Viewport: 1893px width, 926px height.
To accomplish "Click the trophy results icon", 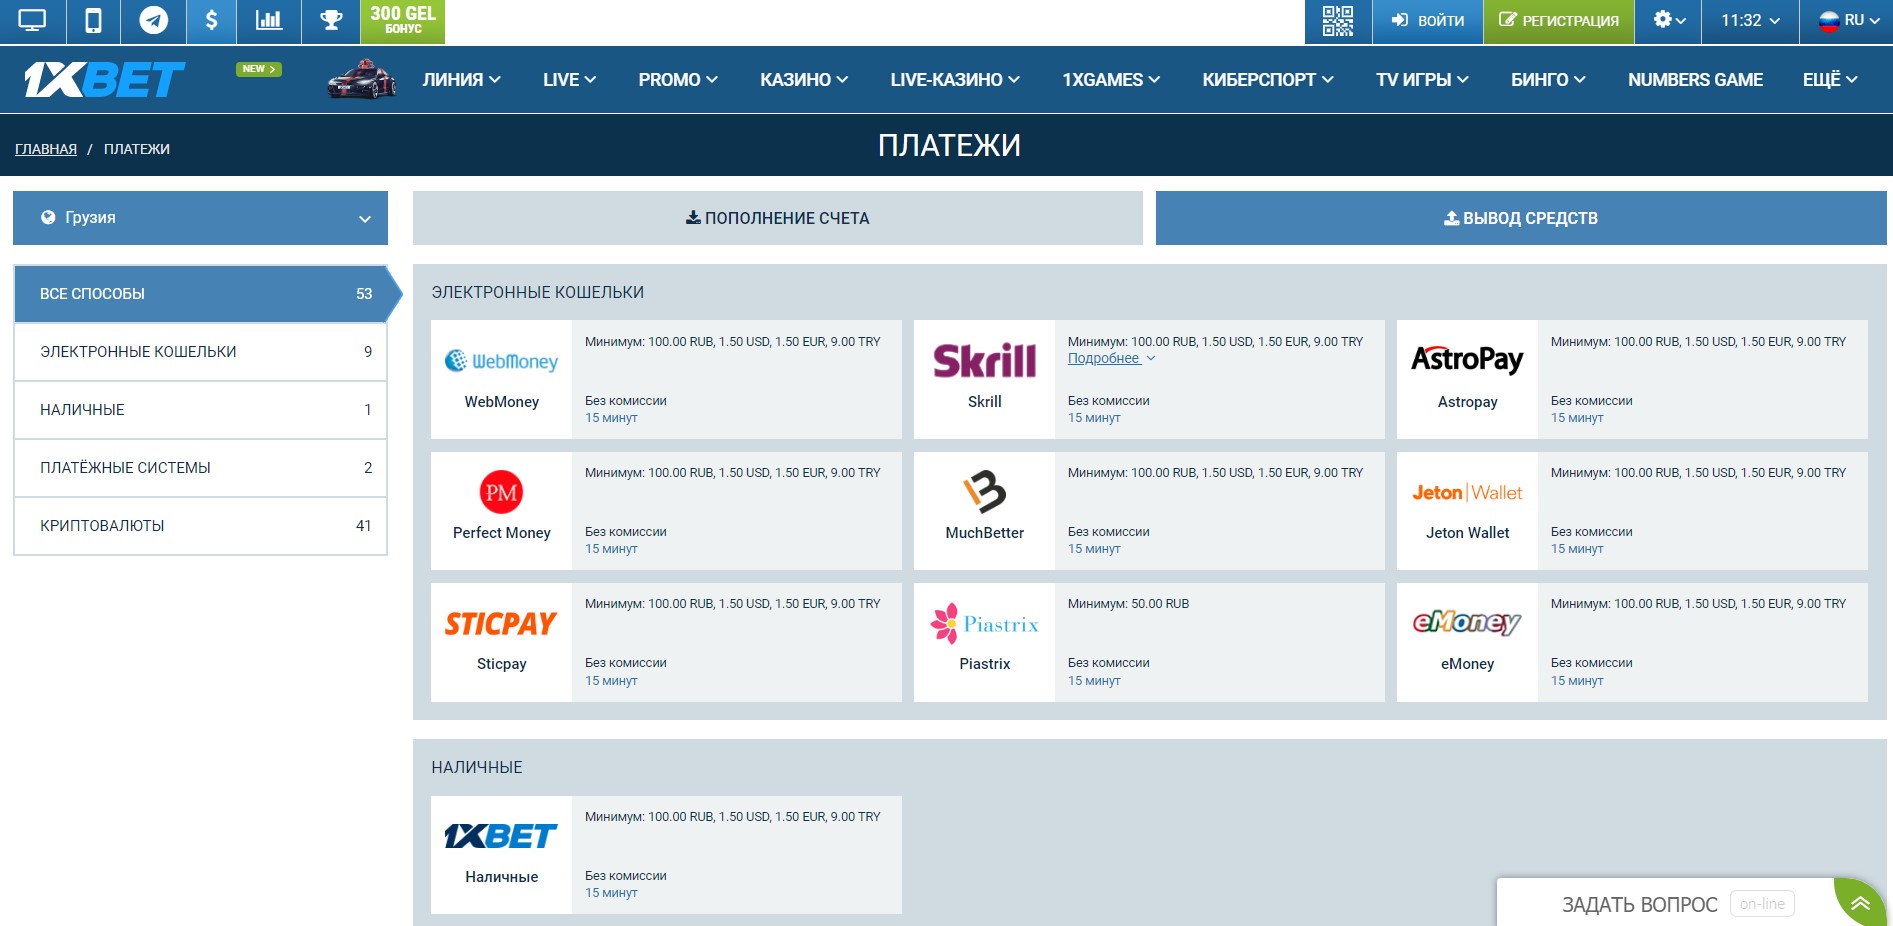I will (x=331, y=21).
